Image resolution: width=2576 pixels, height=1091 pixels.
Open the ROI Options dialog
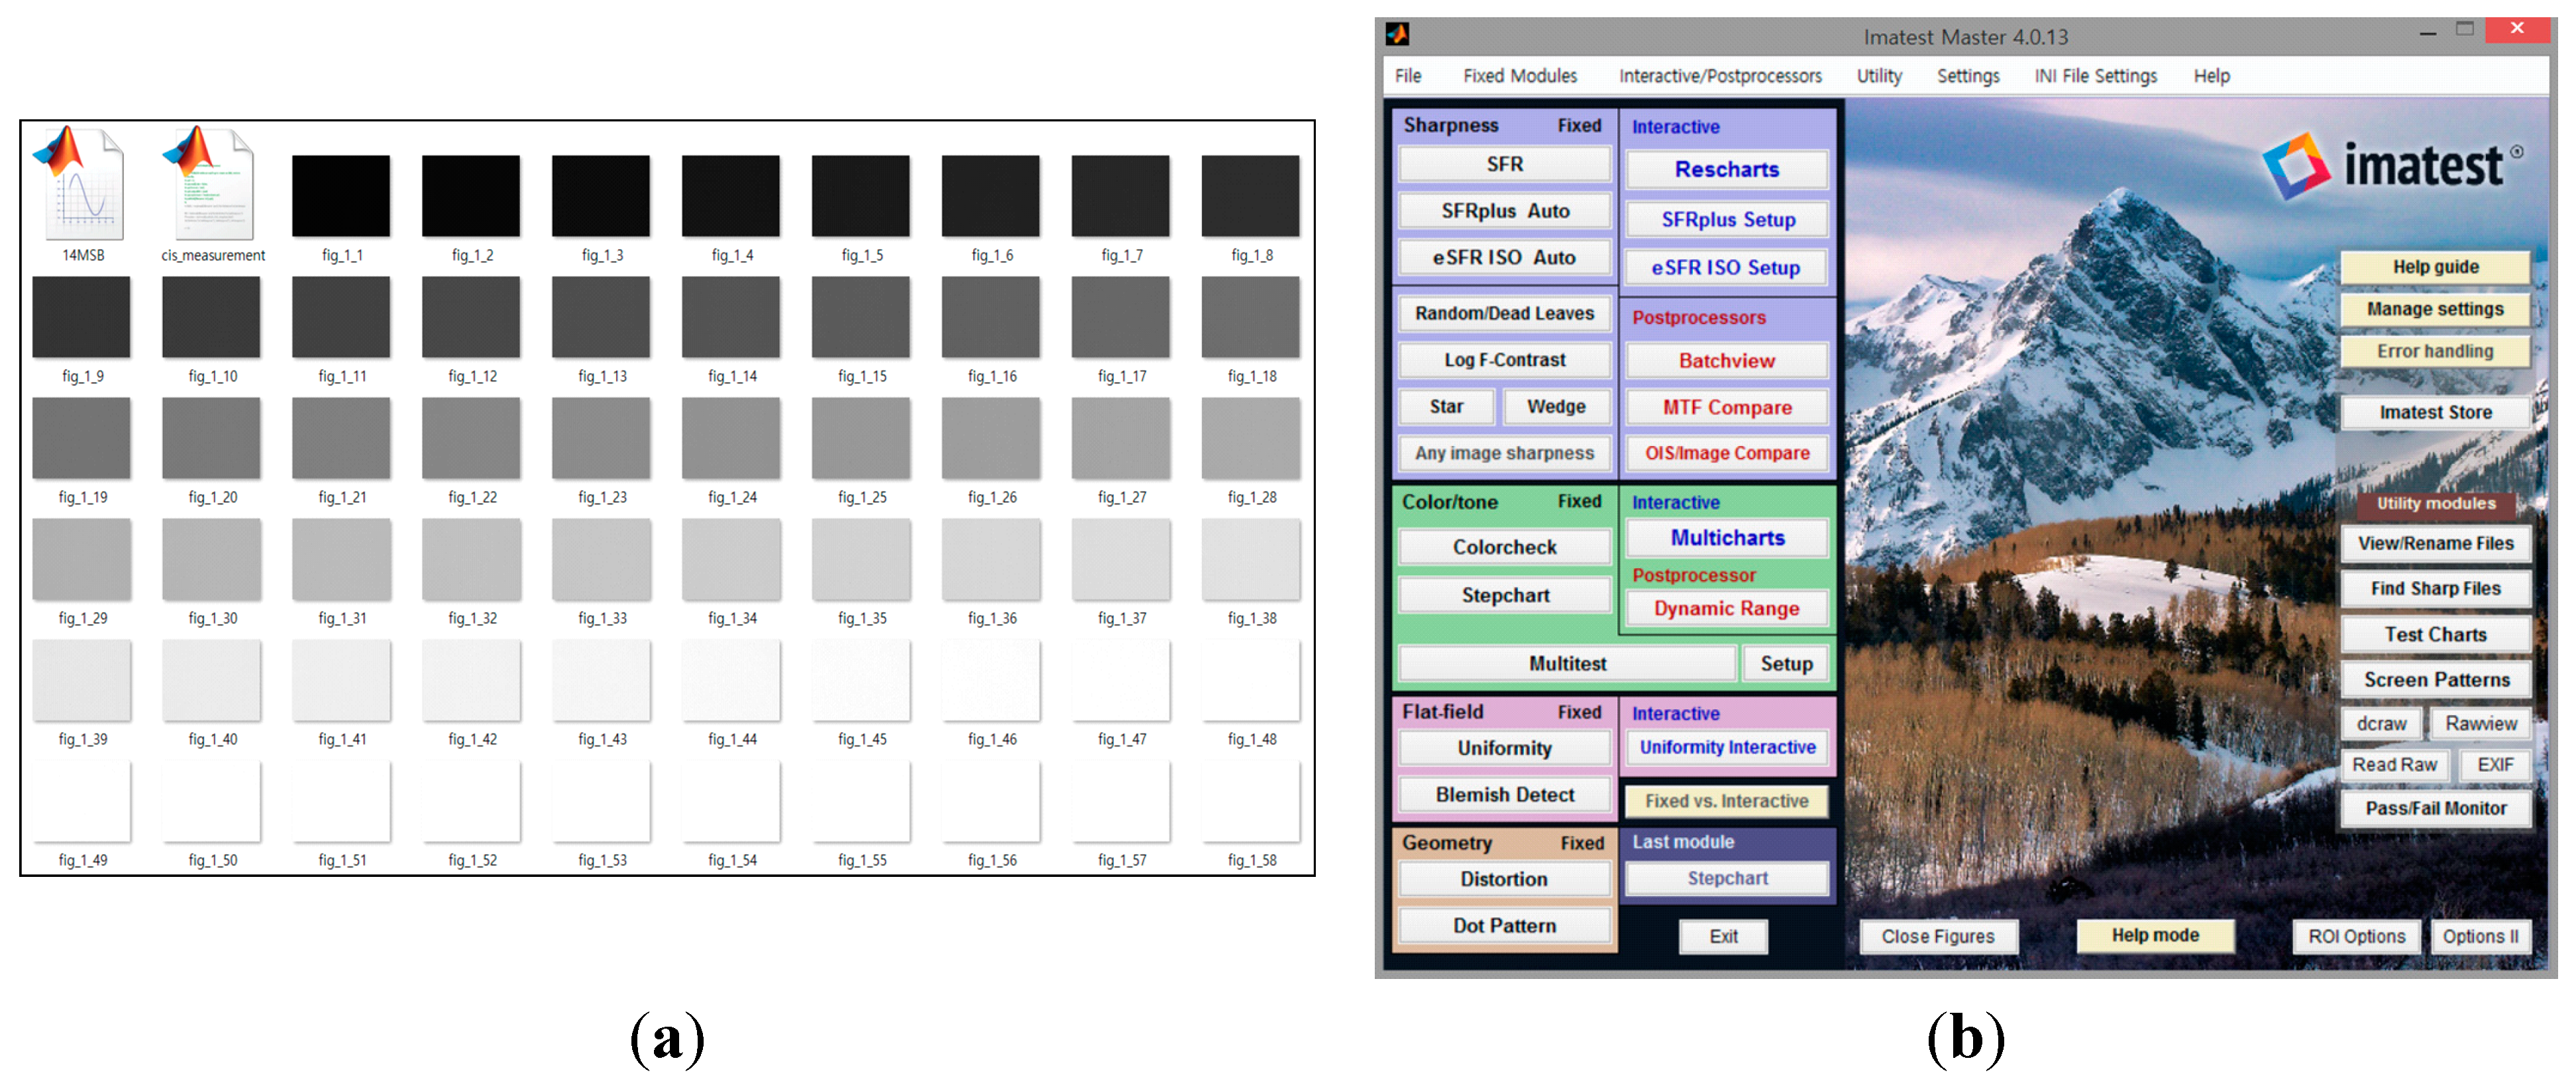2356,936
